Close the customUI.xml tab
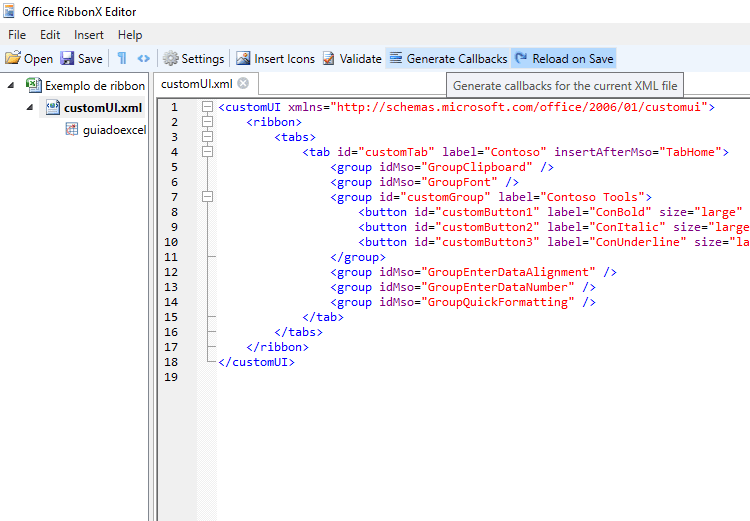Screen dimensions: 750x521 coord(242,84)
